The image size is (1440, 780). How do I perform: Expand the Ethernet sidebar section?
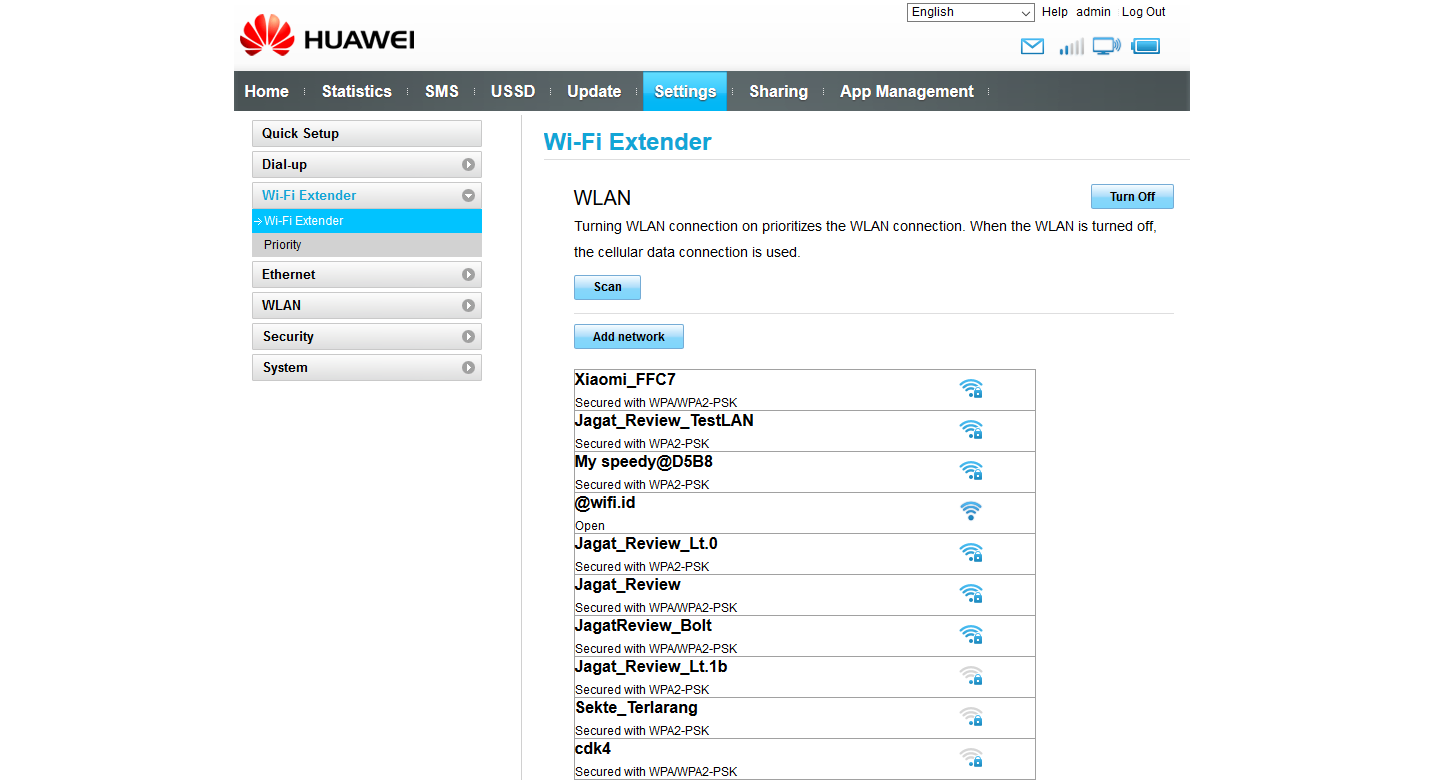coord(366,275)
